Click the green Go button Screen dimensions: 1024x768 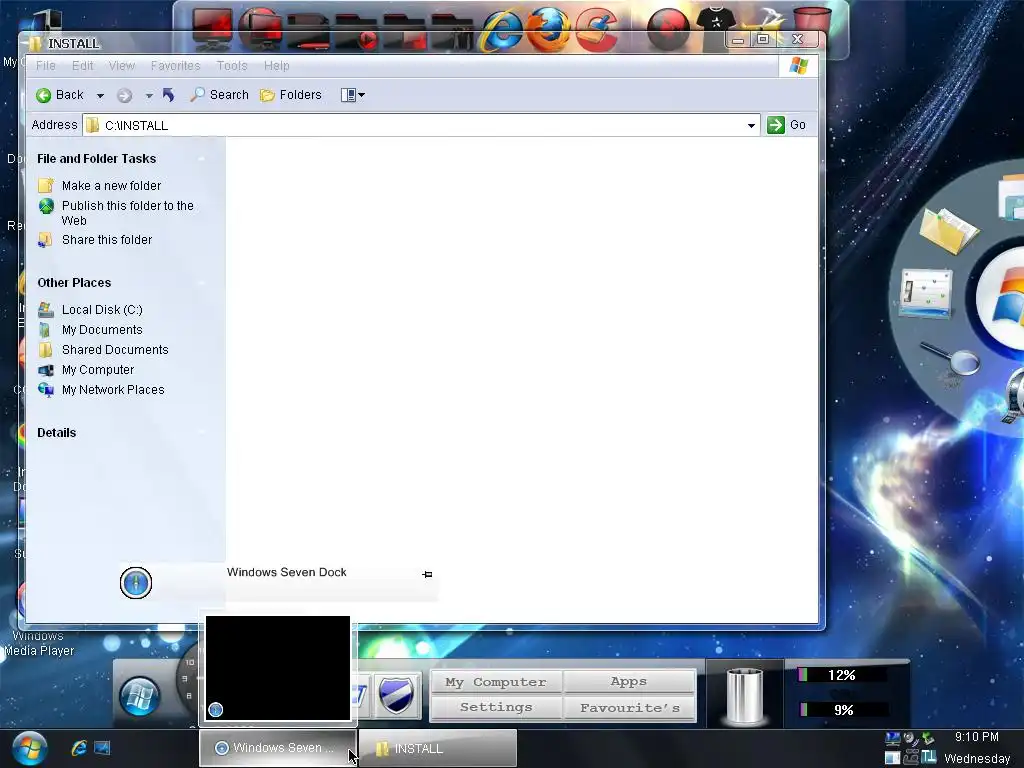[x=787, y=125]
